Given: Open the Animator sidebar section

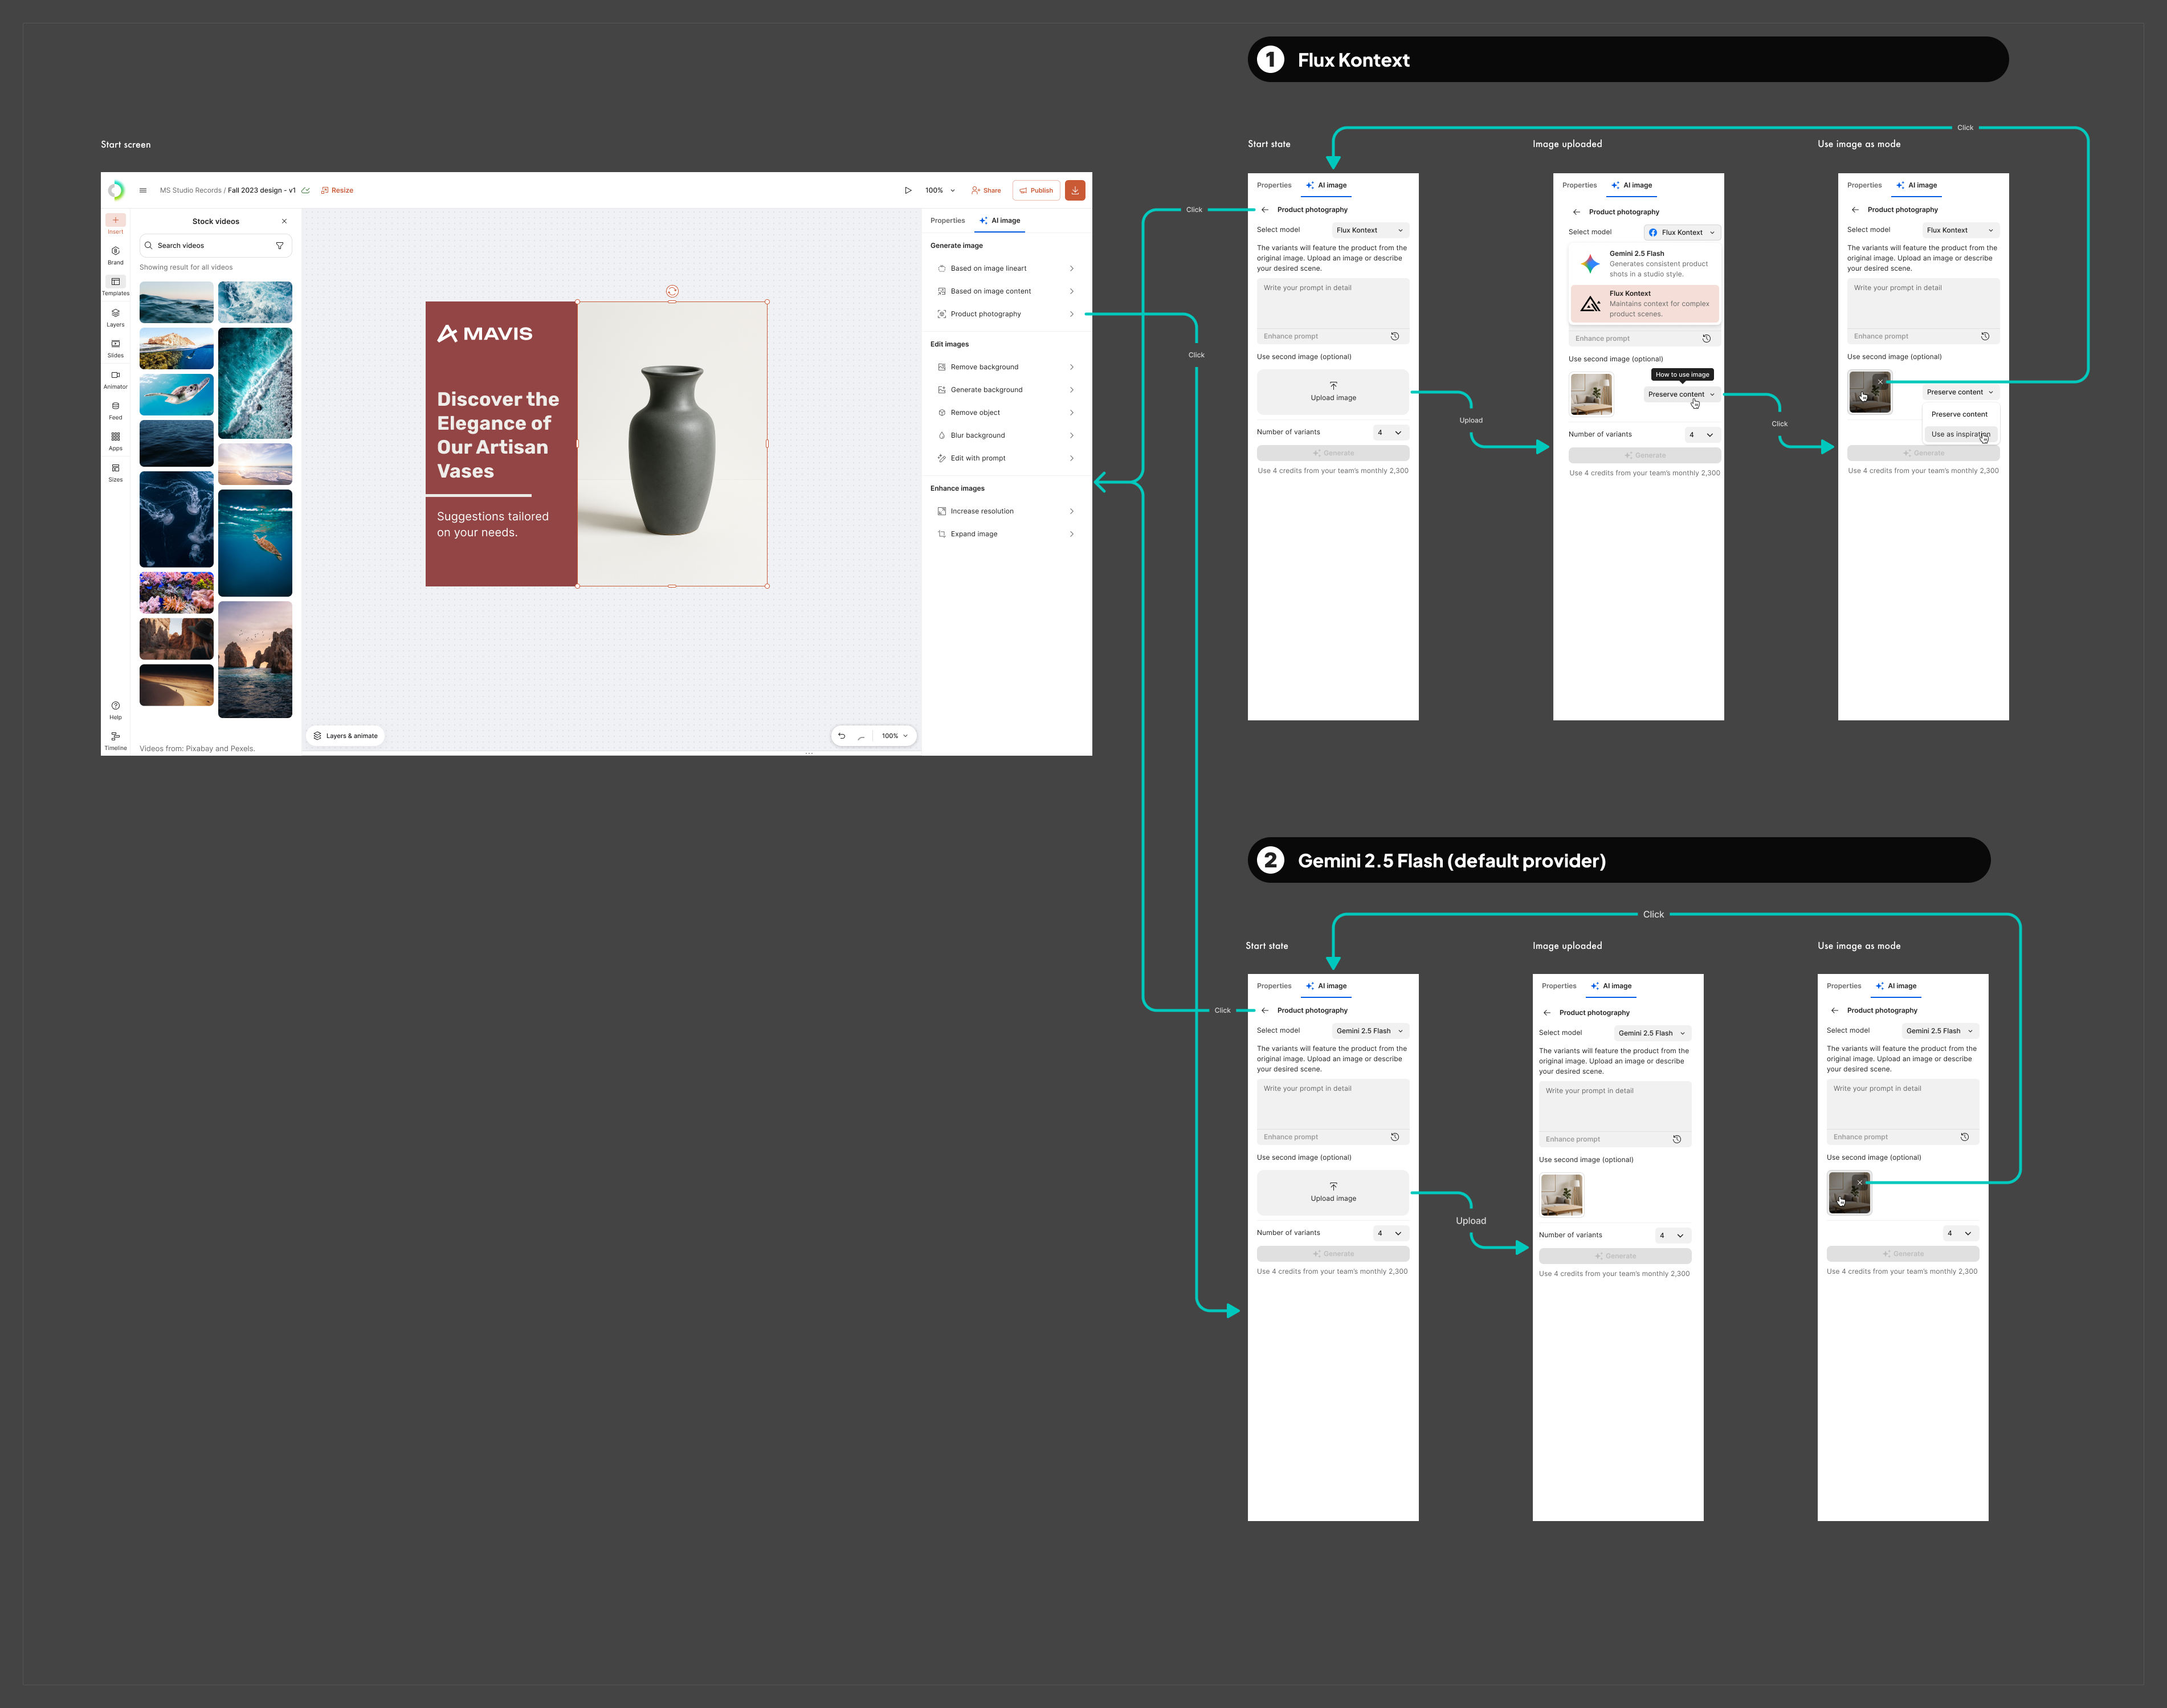Looking at the screenshot, I should point(116,379).
